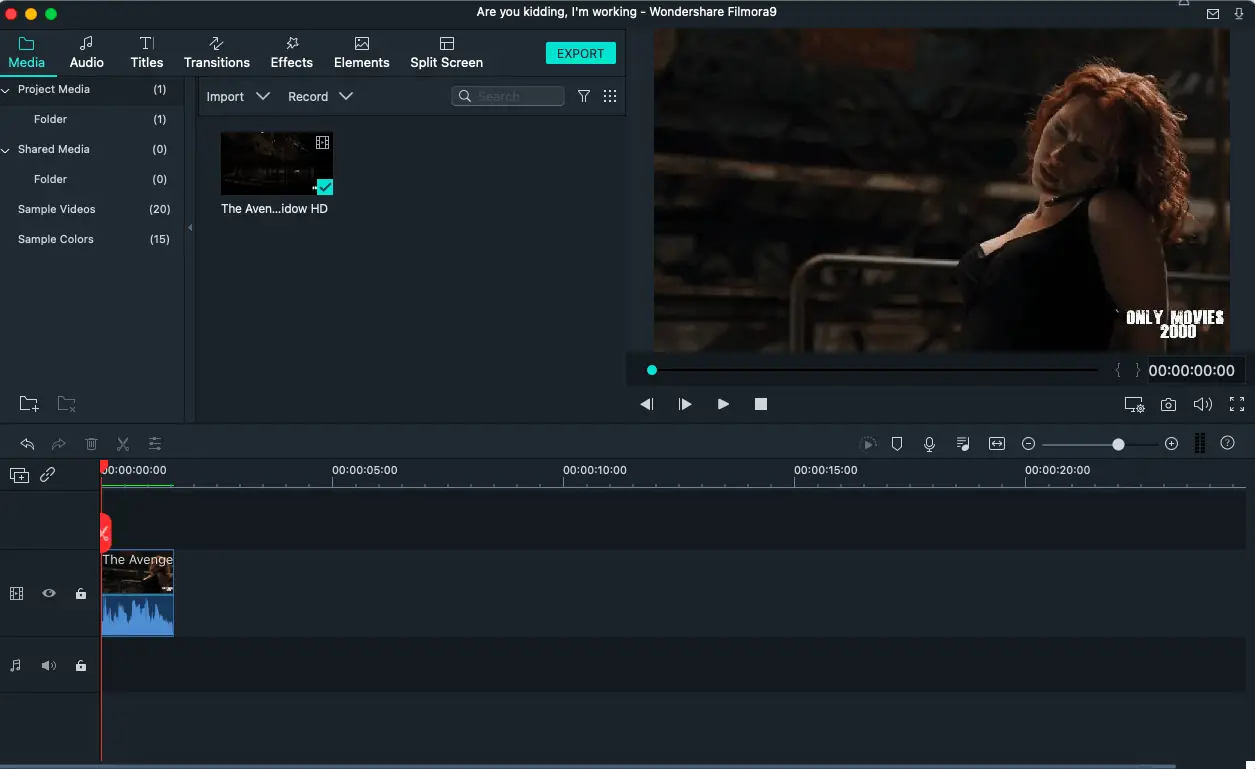The image size is (1255, 769).
Task: Enter fullscreen preview mode
Action: click(1237, 405)
